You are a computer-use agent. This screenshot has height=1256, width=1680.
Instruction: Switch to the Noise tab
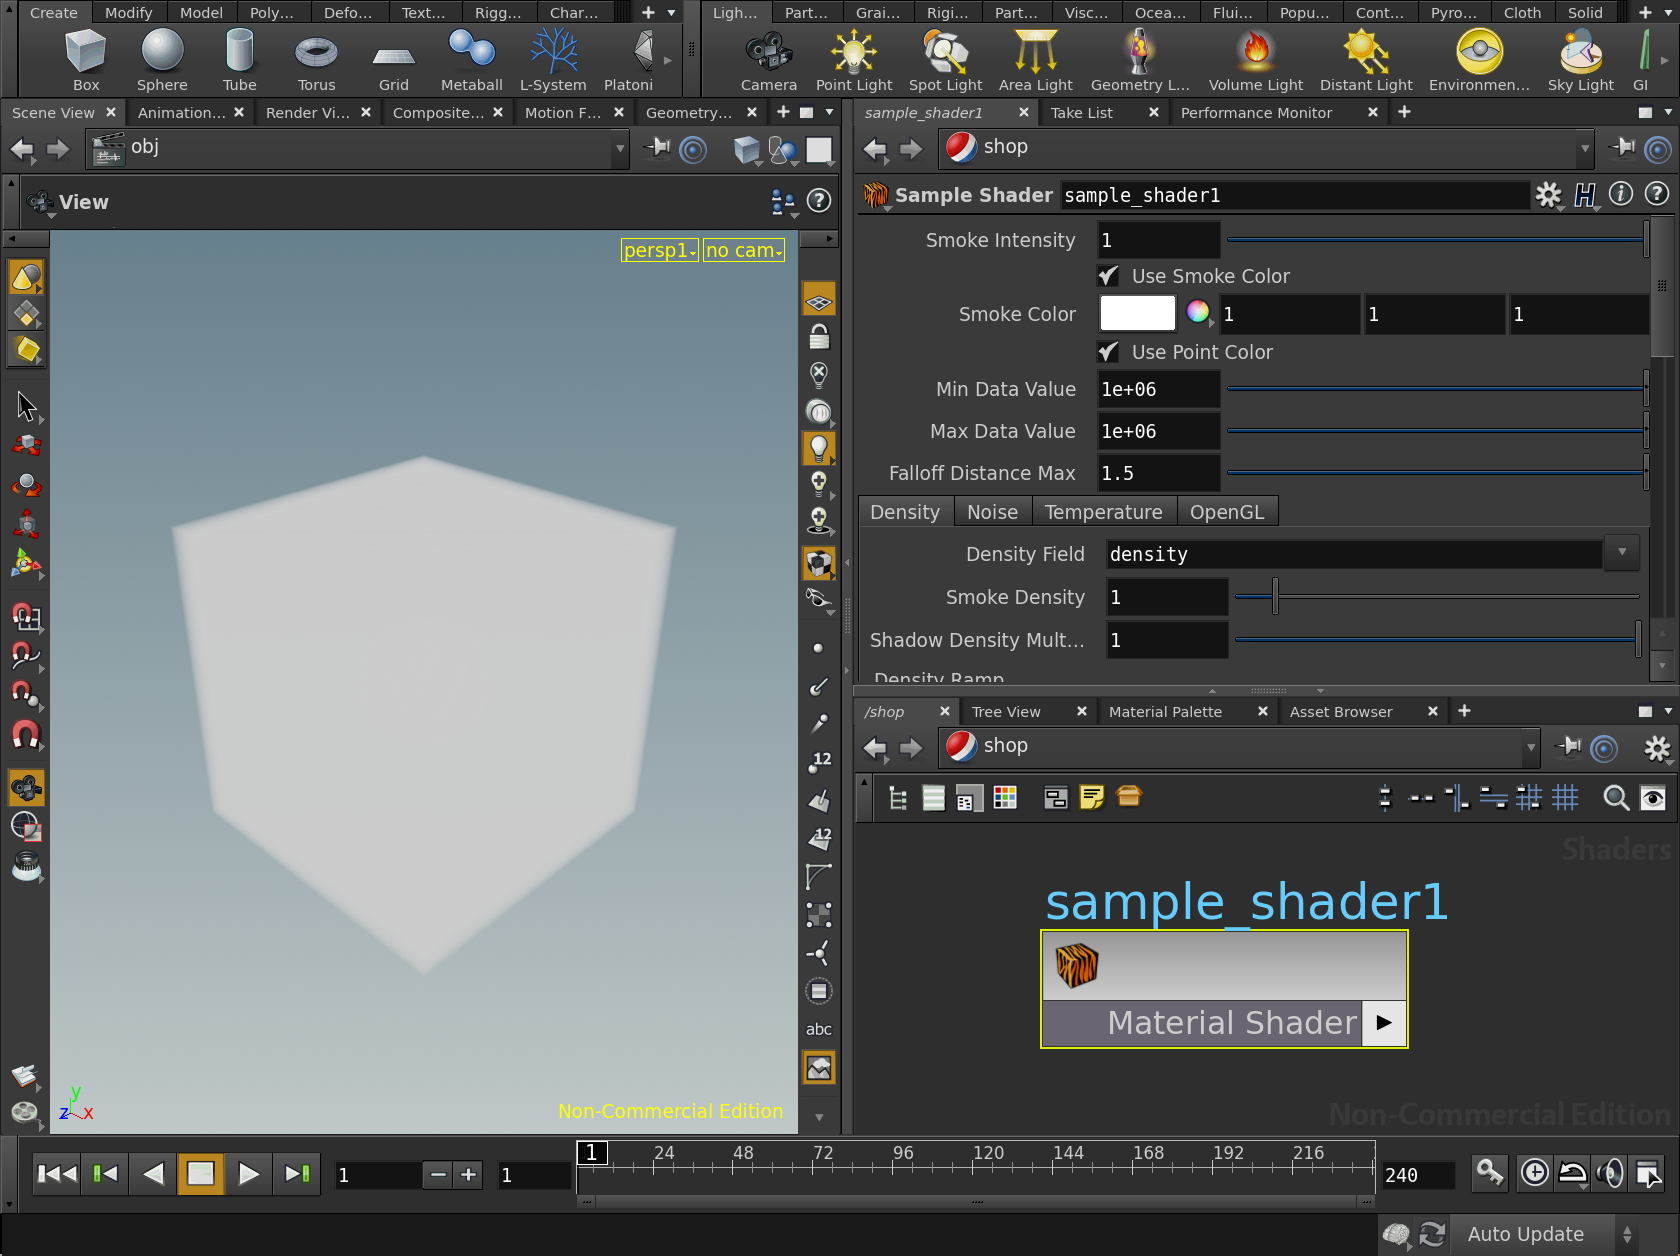[x=992, y=512]
